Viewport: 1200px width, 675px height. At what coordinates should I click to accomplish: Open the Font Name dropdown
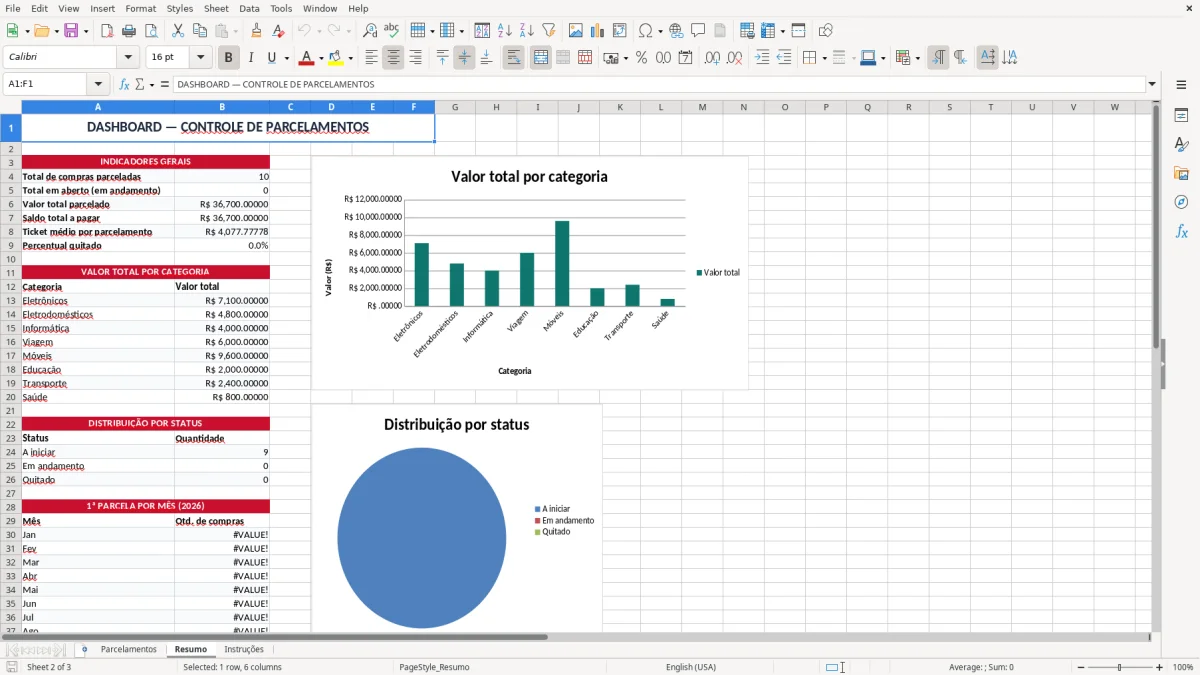[x=128, y=58]
